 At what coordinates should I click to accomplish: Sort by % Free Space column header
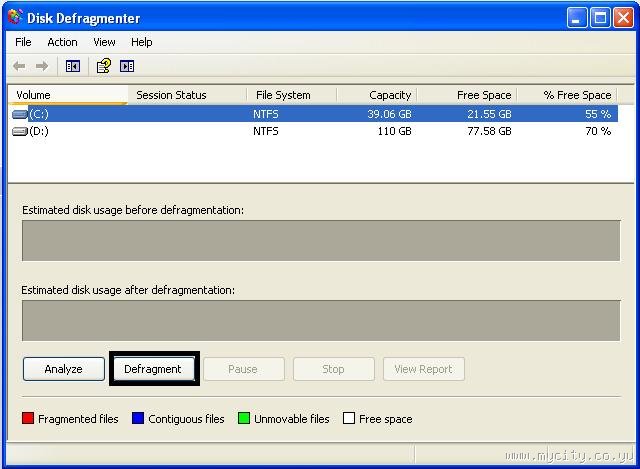(567, 95)
